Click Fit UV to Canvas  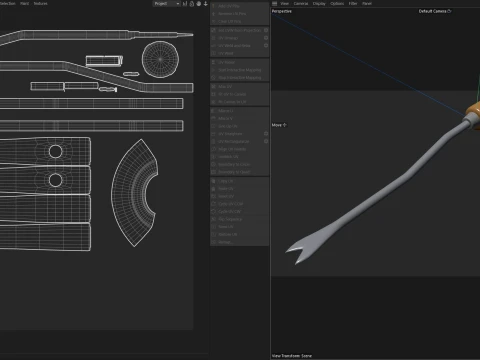(x=239, y=94)
